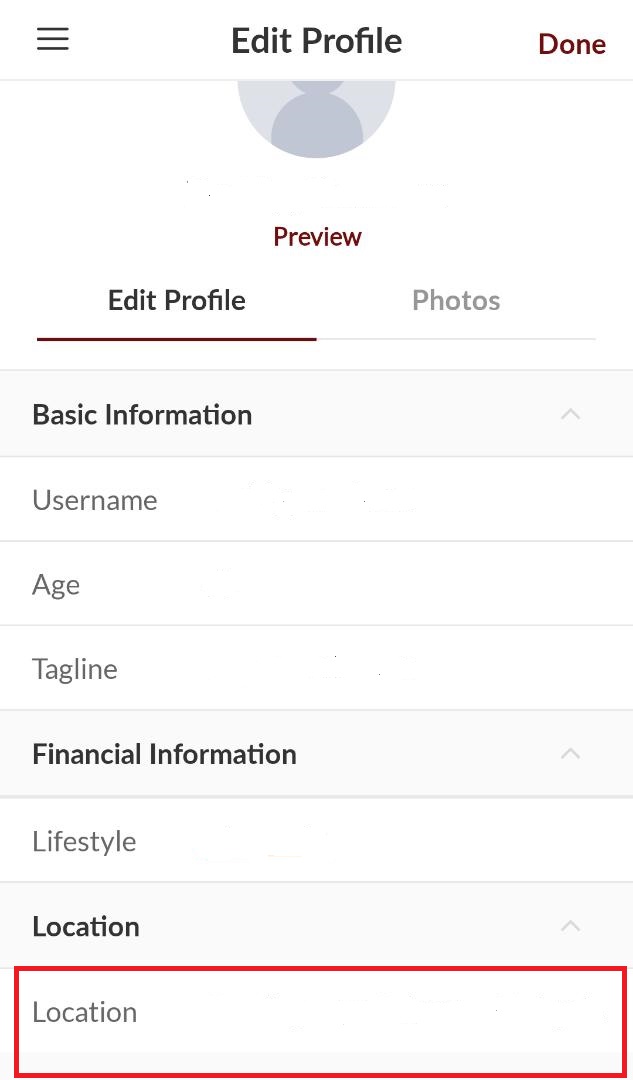Open the hamburger menu
The width and height of the screenshot is (633, 1080).
pyautogui.click(x=53, y=39)
